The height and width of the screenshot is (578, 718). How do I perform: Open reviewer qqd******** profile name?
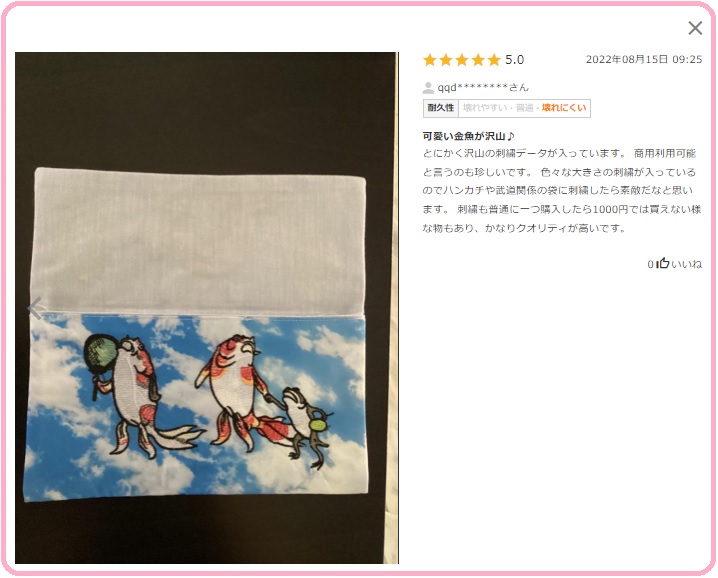point(483,87)
